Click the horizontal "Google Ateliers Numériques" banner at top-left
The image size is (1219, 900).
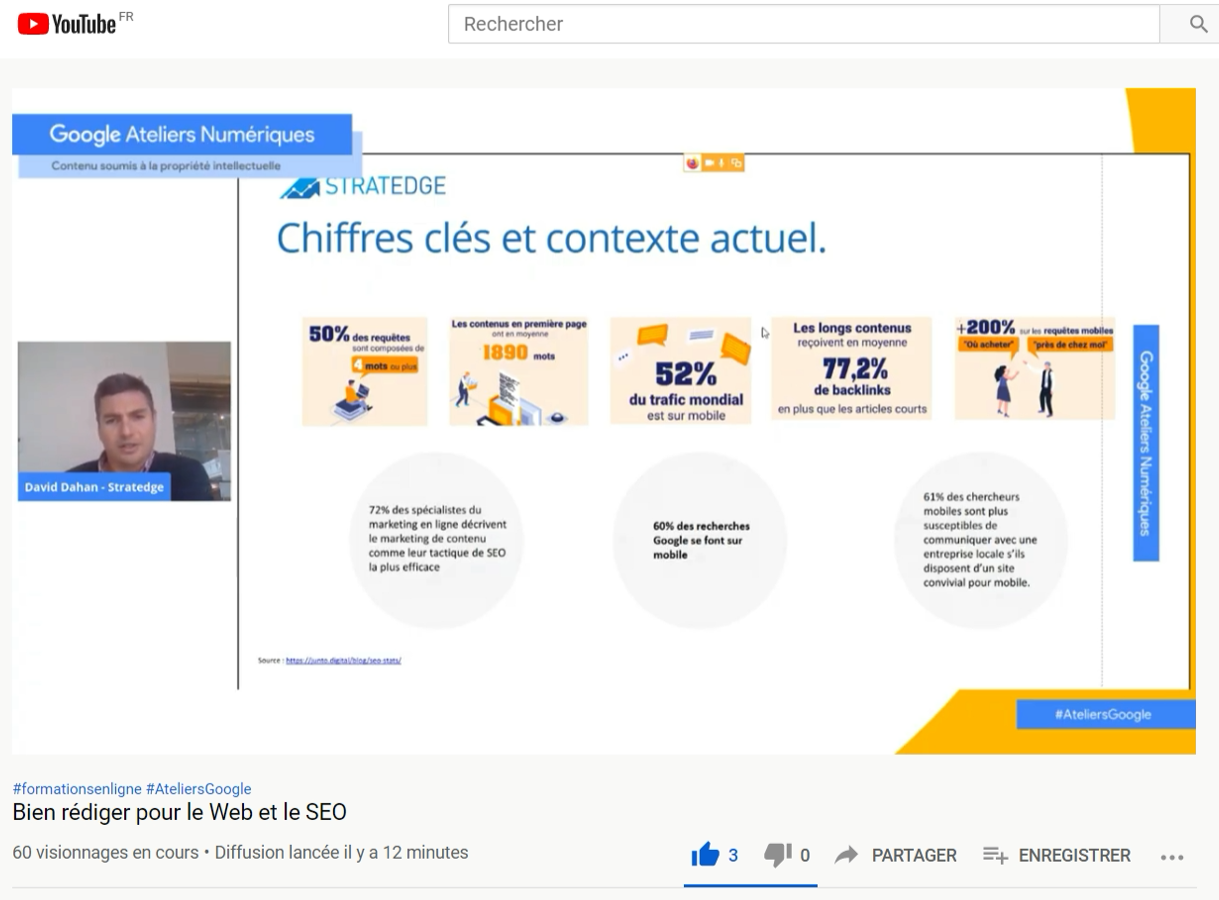coord(182,134)
